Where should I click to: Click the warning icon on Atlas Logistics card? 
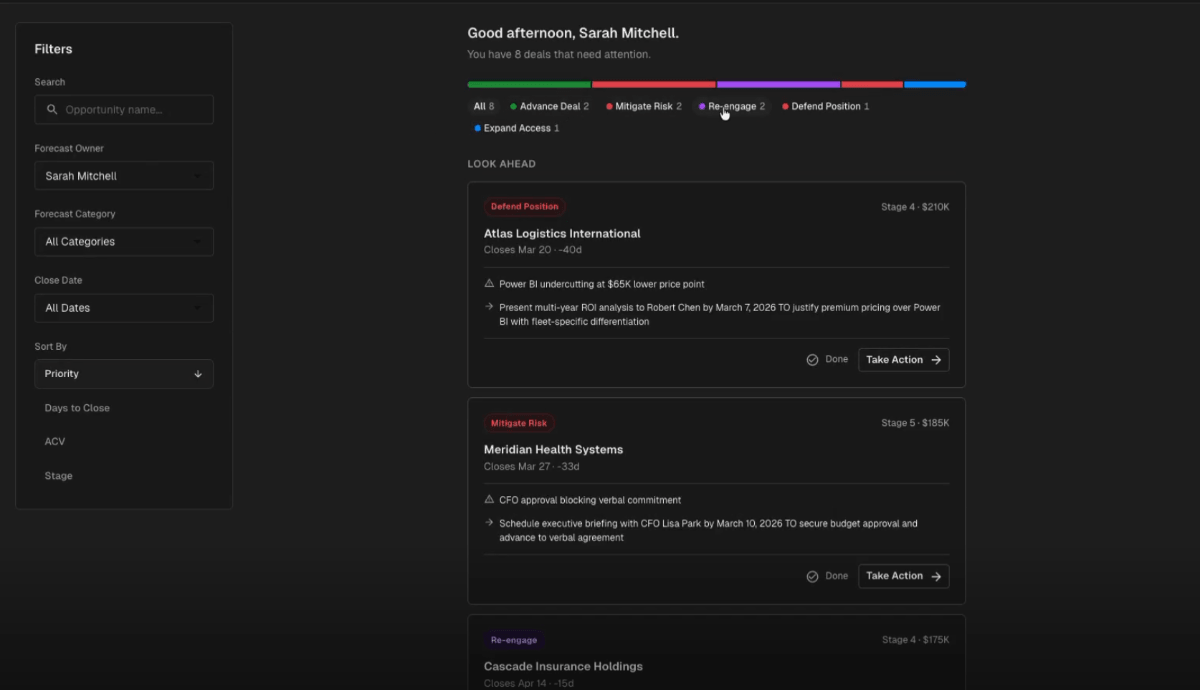(489, 284)
